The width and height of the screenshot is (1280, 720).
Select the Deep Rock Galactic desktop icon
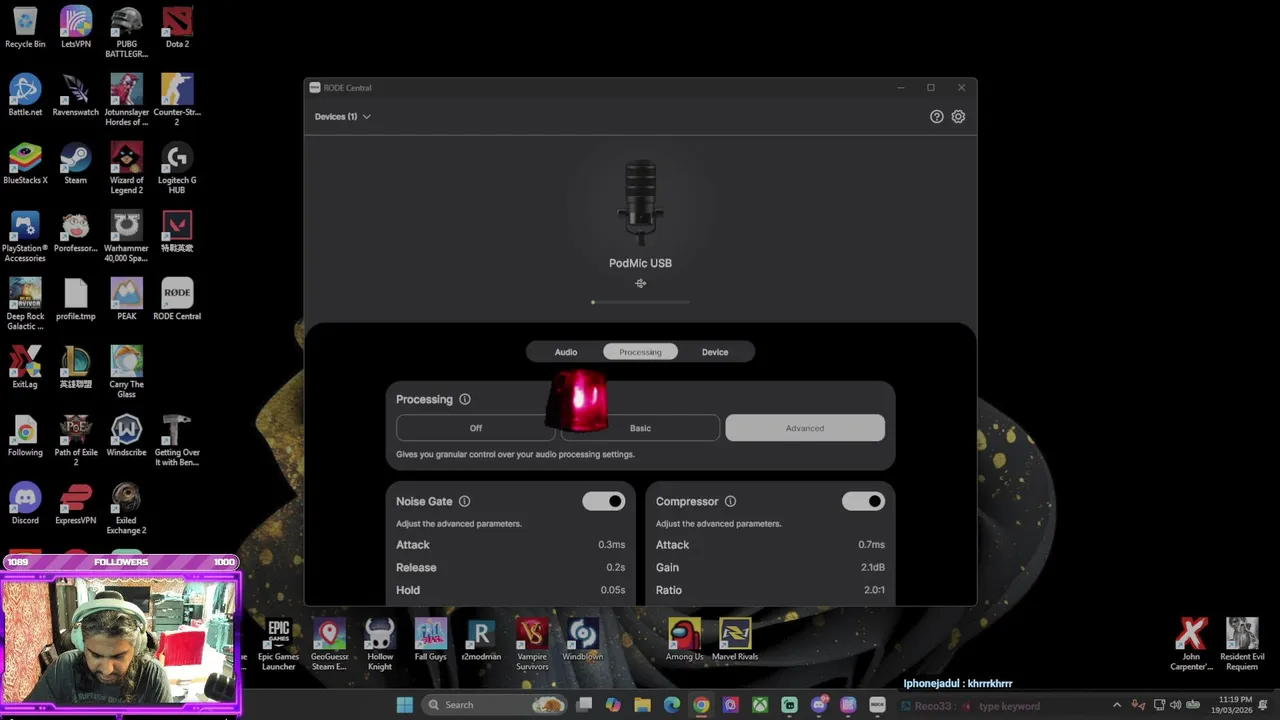(x=25, y=304)
